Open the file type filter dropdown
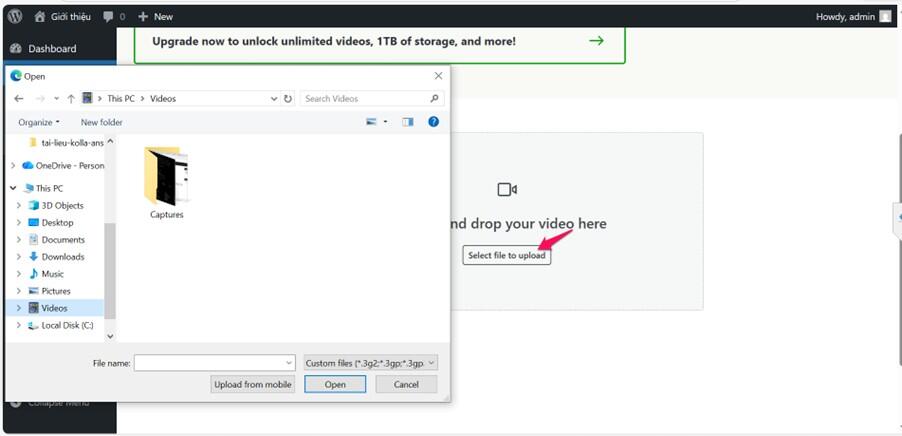 (x=371, y=363)
